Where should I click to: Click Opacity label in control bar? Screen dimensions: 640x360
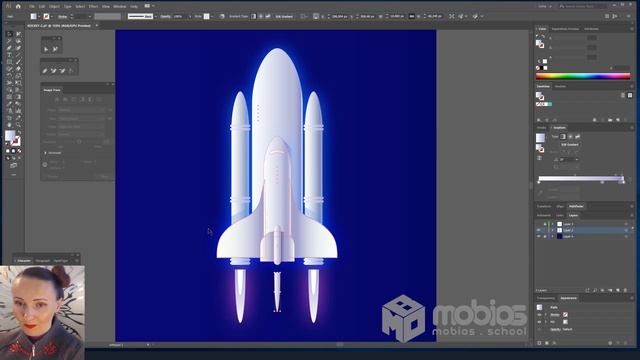point(165,16)
